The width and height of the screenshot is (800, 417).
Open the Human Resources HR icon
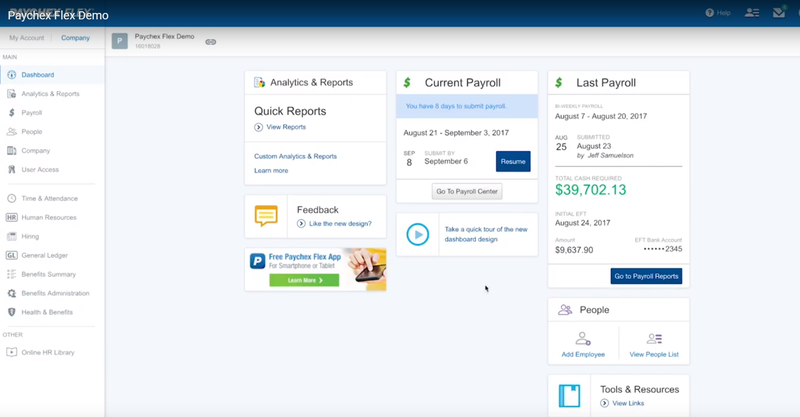click(11, 217)
